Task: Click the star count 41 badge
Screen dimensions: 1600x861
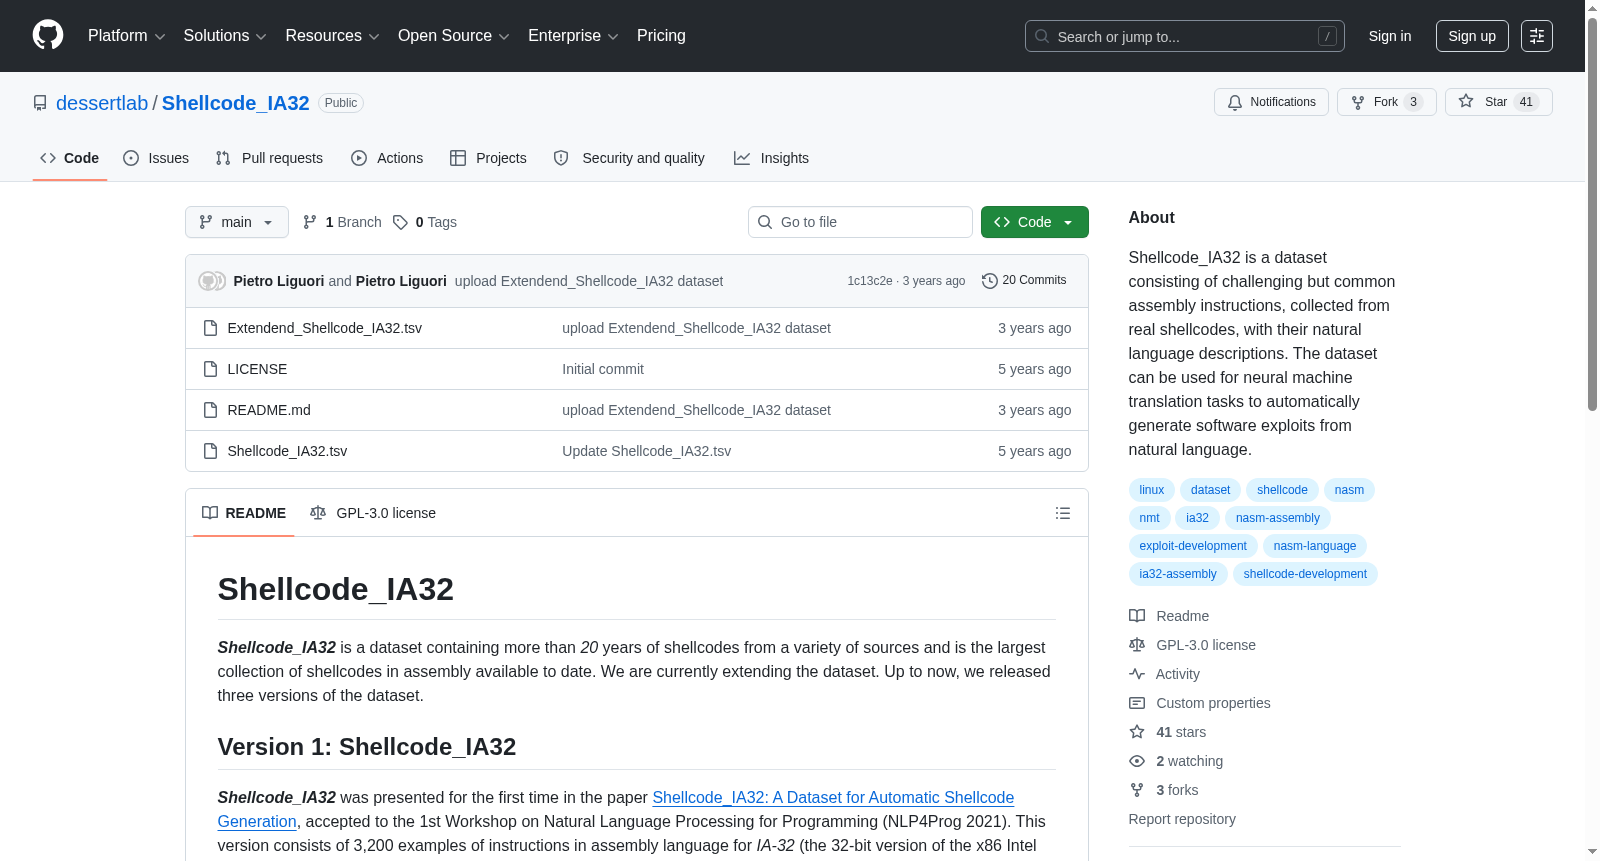Action: 1526,102
